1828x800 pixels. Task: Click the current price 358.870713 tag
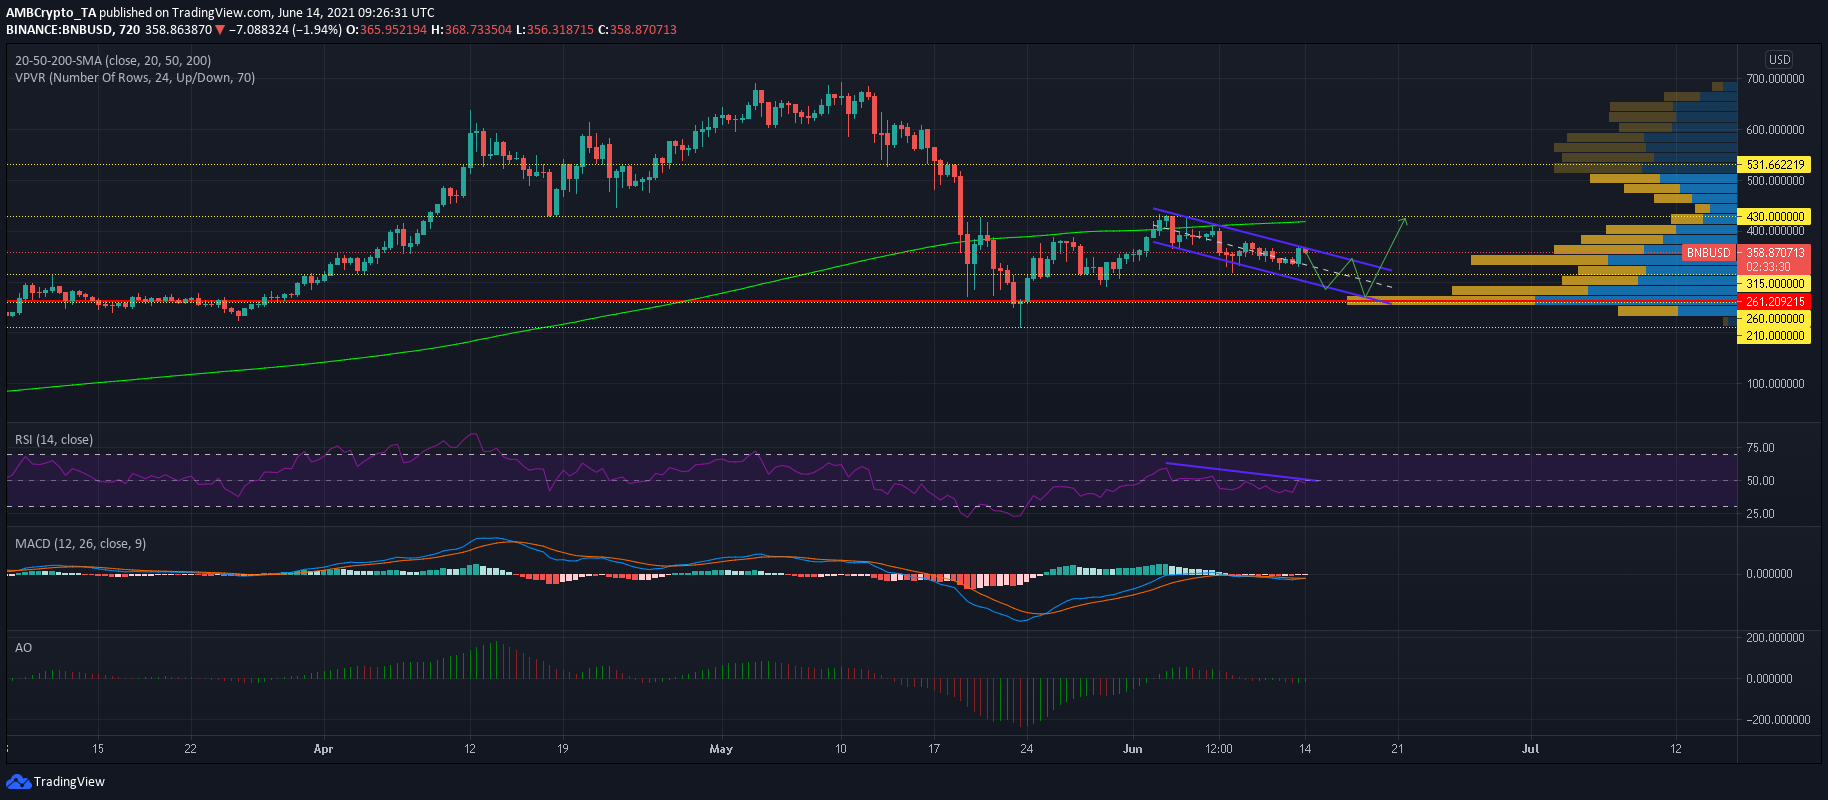pyautogui.click(x=1775, y=253)
